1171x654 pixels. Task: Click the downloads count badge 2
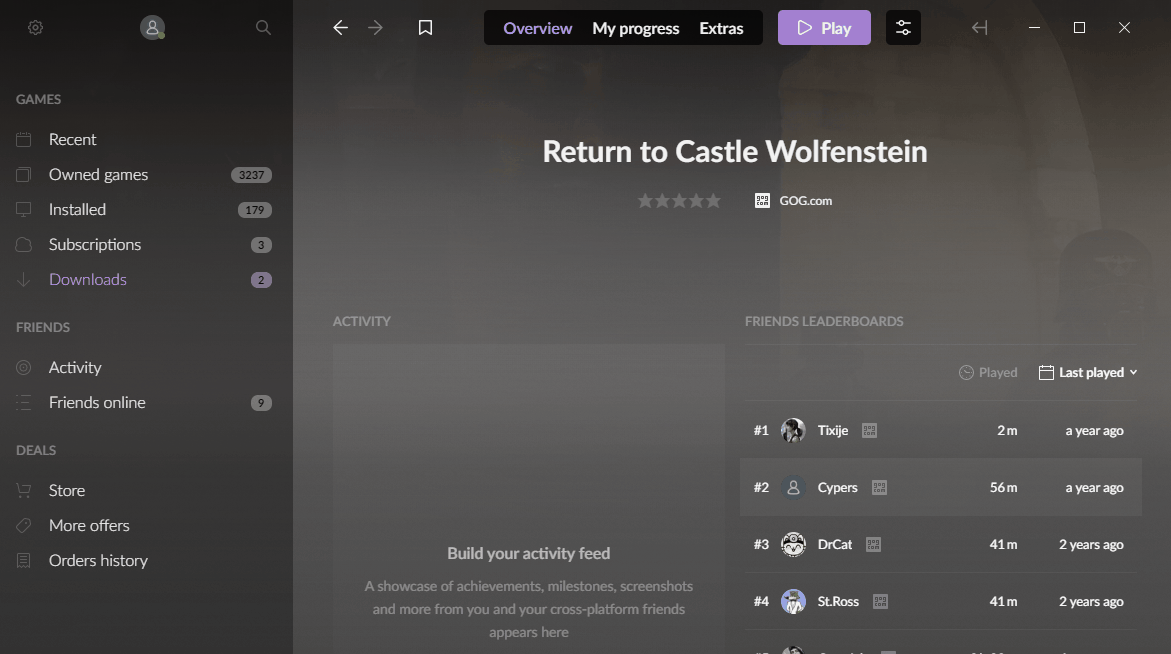click(x=261, y=280)
